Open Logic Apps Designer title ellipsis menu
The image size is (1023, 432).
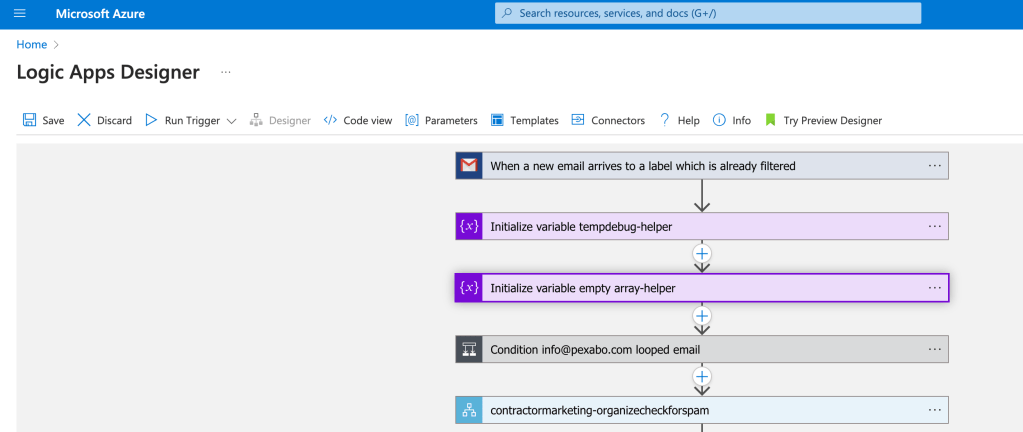tap(226, 72)
